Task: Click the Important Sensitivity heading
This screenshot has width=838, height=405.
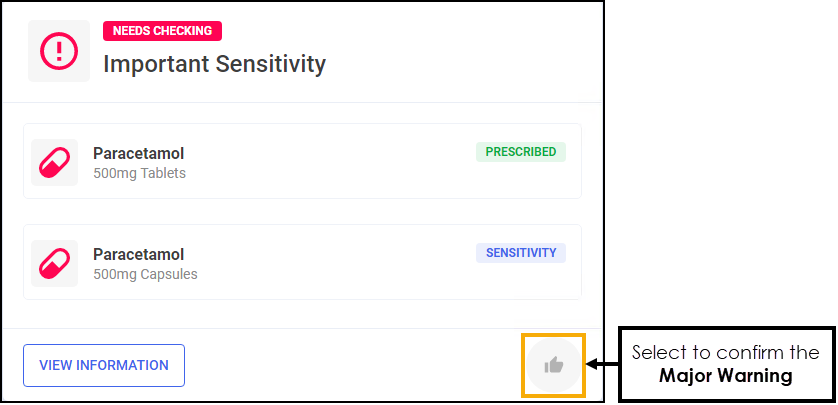Action: tap(214, 64)
